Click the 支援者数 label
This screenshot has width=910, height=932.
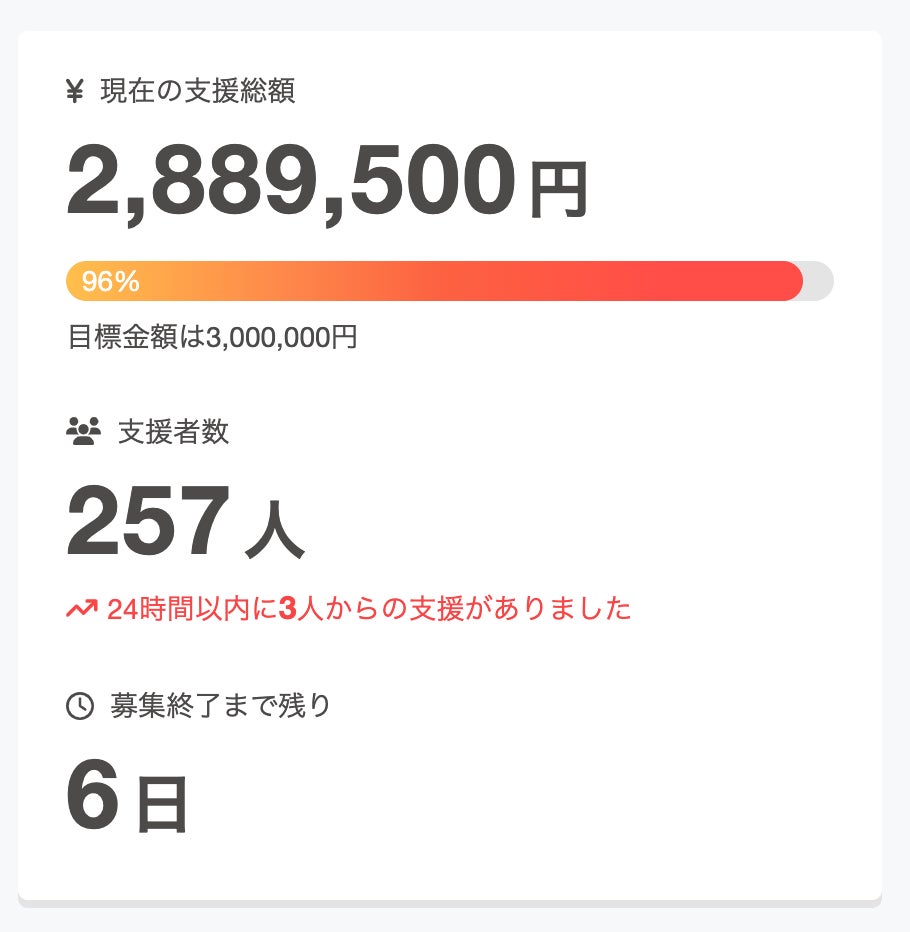pos(173,431)
